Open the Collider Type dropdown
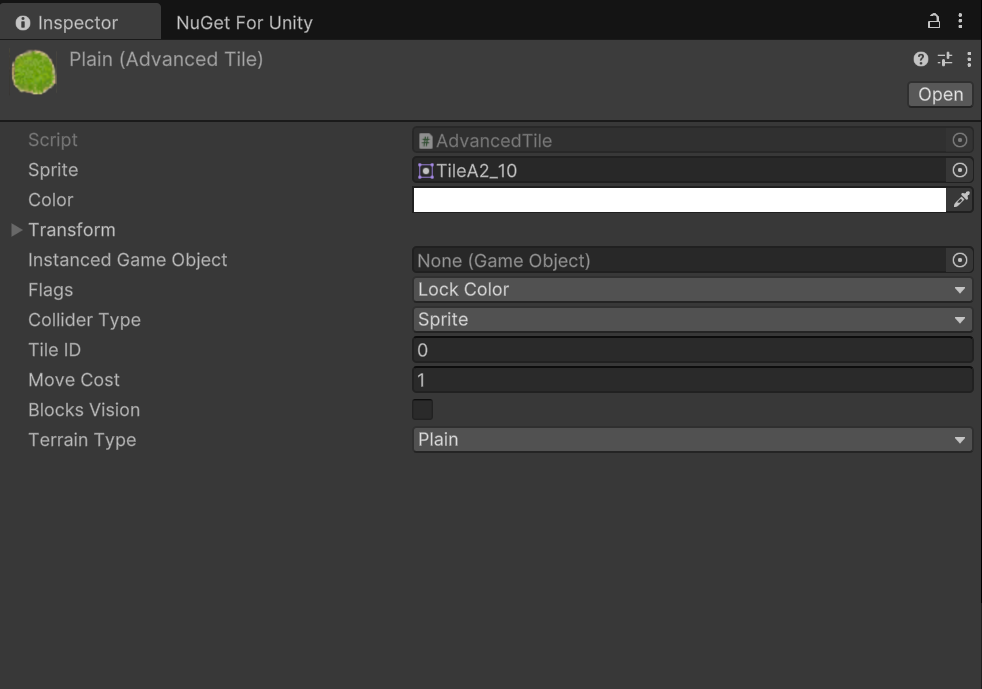The width and height of the screenshot is (982, 689). pyautogui.click(x=692, y=319)
